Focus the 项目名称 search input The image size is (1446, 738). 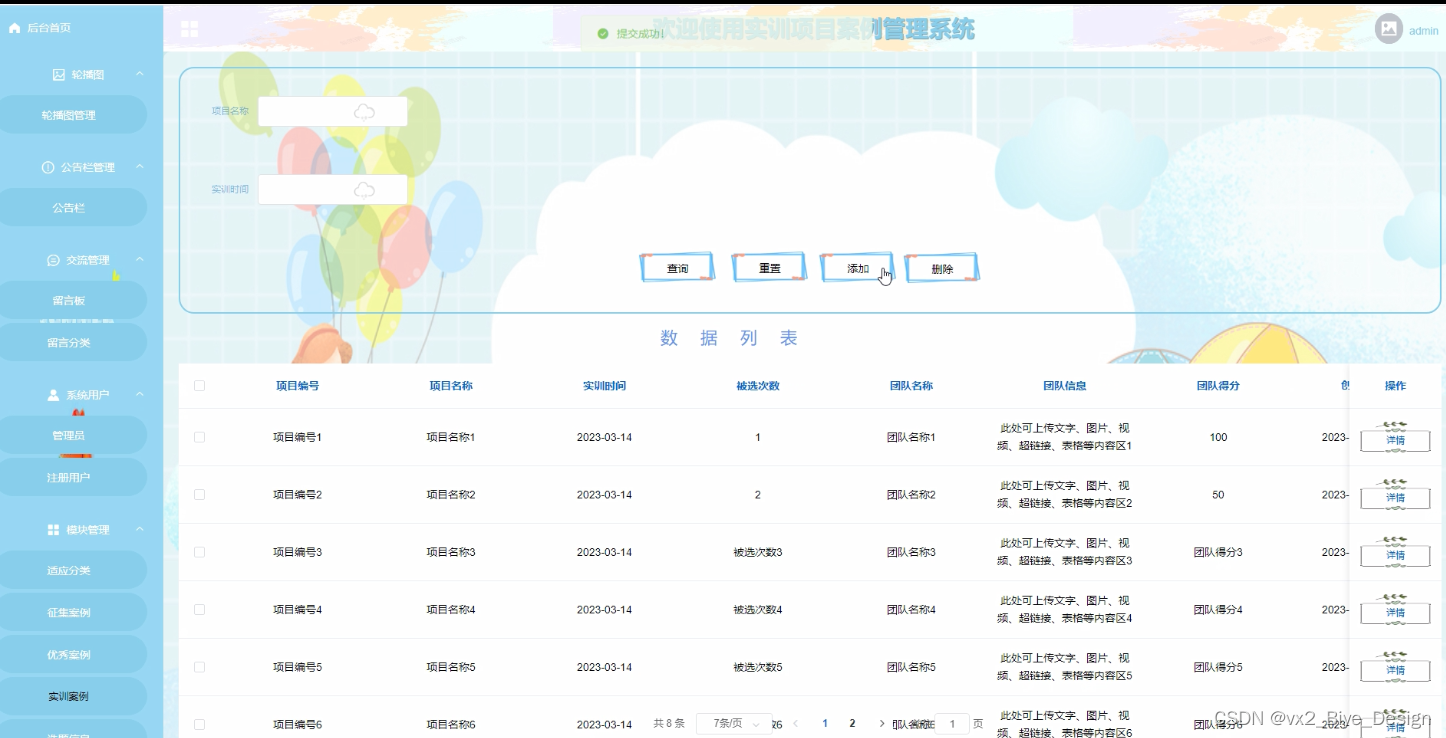pyautogui.click(x=333, y=112)
